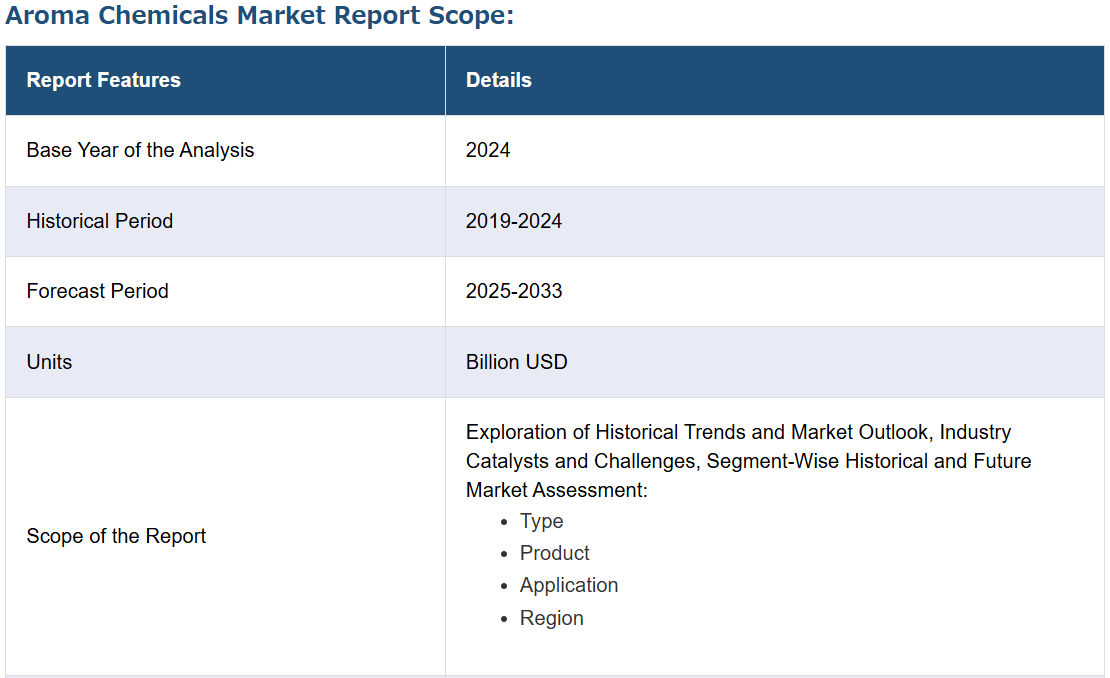
Task: Select the Report Features column header
Action: (103, 80)
